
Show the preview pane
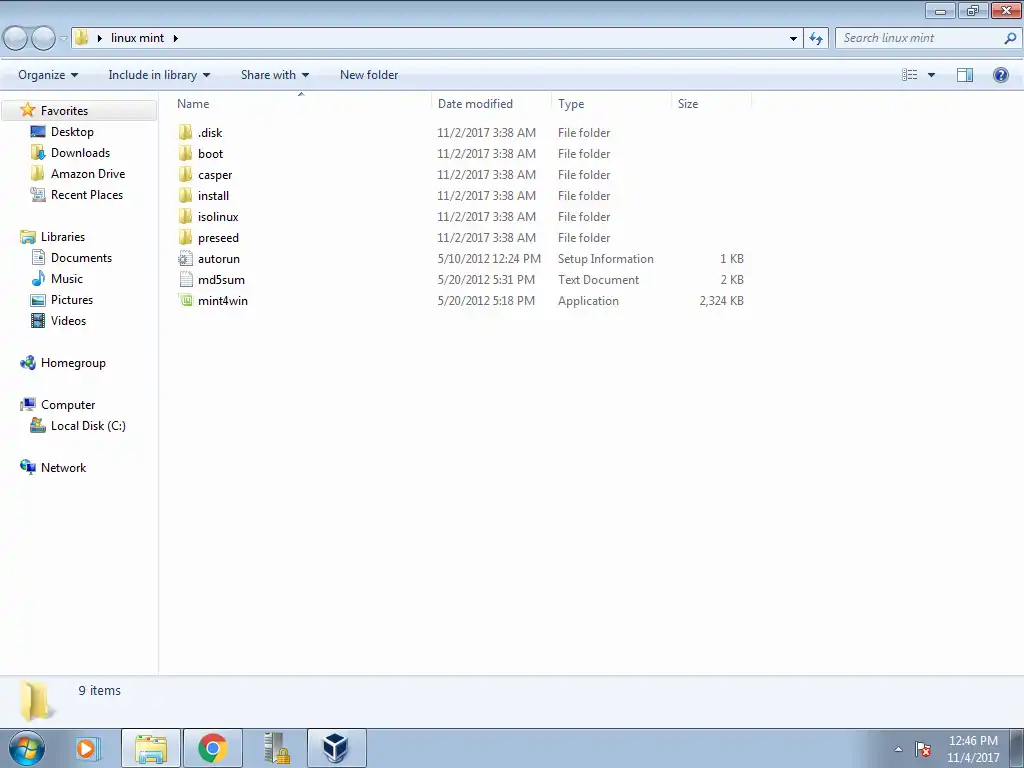tap(965, 75)
